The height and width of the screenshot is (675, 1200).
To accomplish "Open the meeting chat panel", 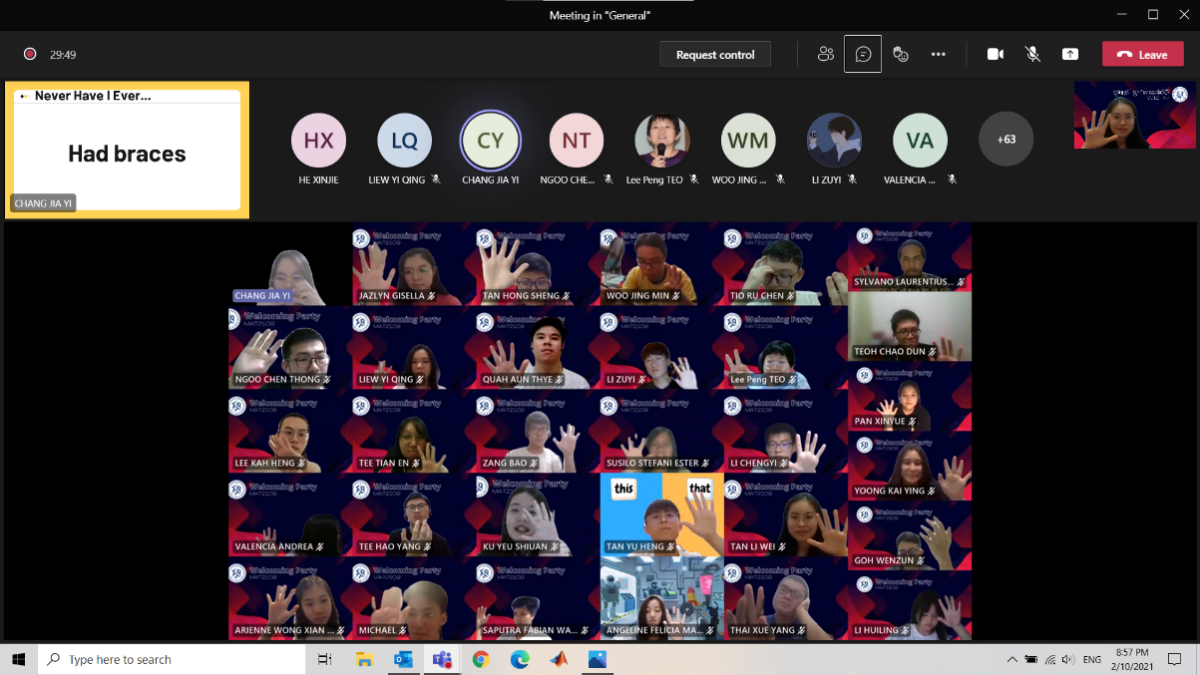I will point(863,54).
